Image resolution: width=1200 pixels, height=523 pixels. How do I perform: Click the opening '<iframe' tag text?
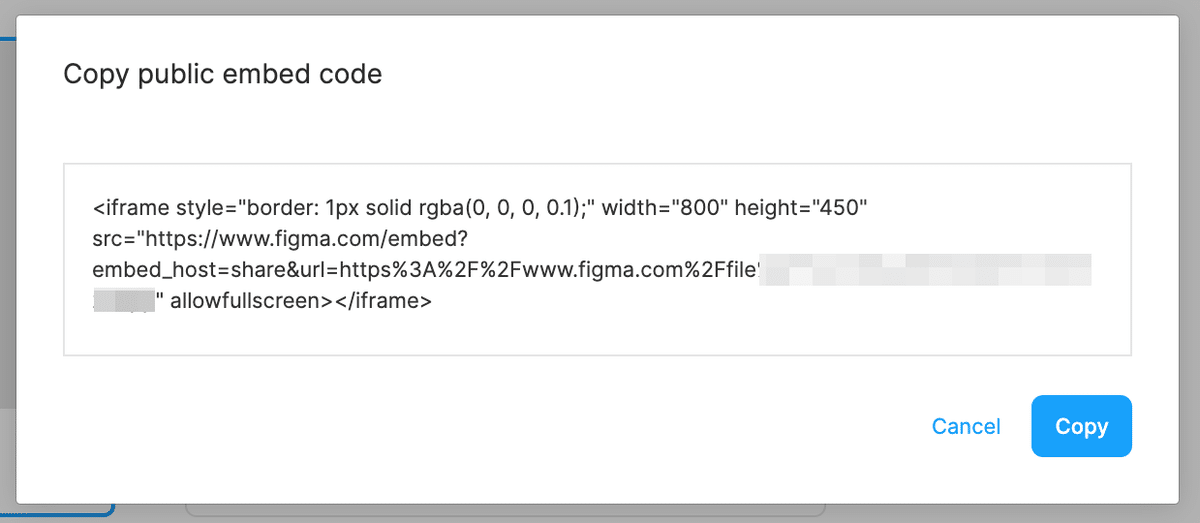click(131, 209)
